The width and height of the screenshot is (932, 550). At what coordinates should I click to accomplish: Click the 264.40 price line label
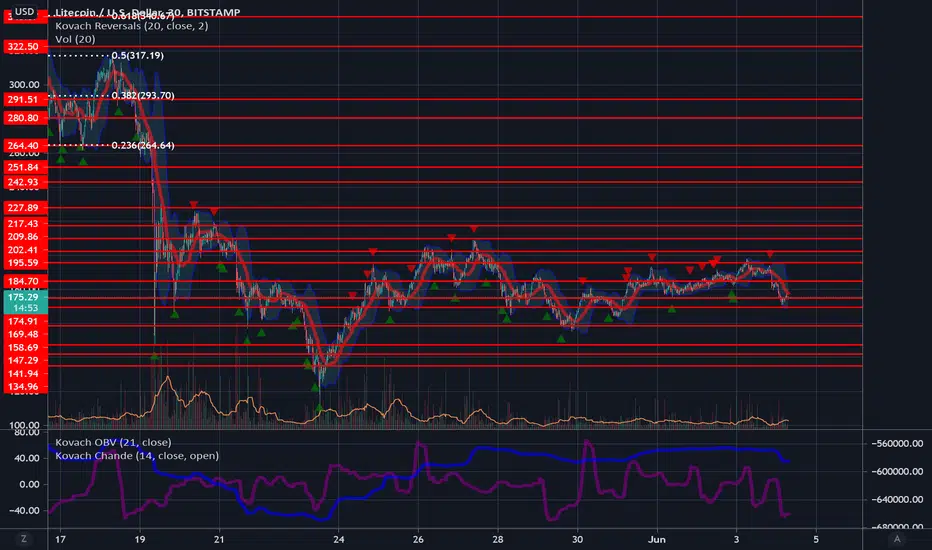24,146
